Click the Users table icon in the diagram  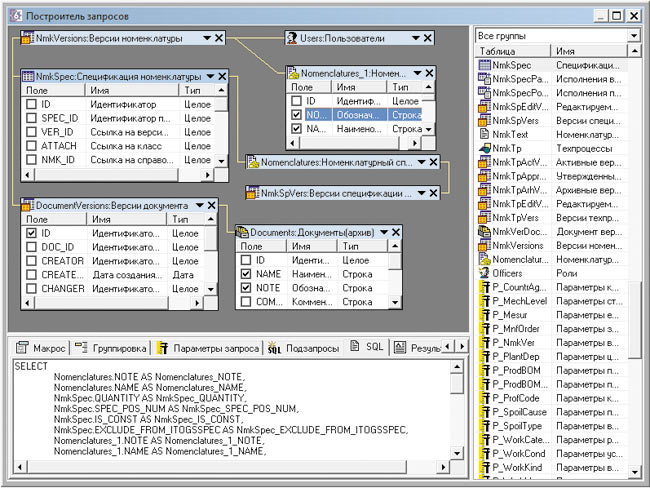292,37
